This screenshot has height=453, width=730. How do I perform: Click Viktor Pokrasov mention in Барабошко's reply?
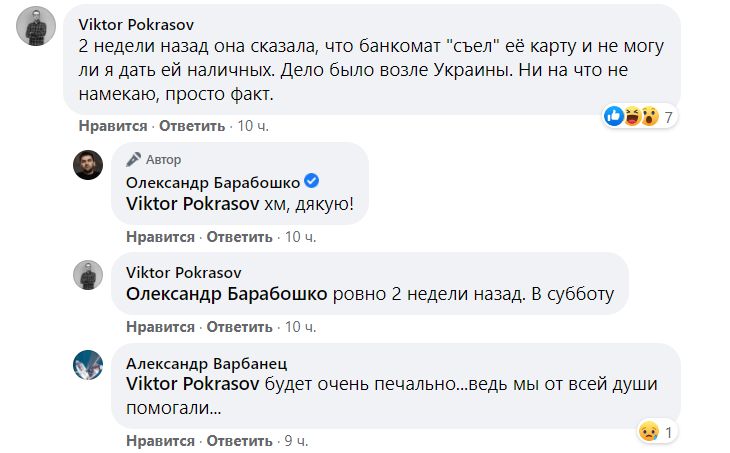[x=194, y=203]
